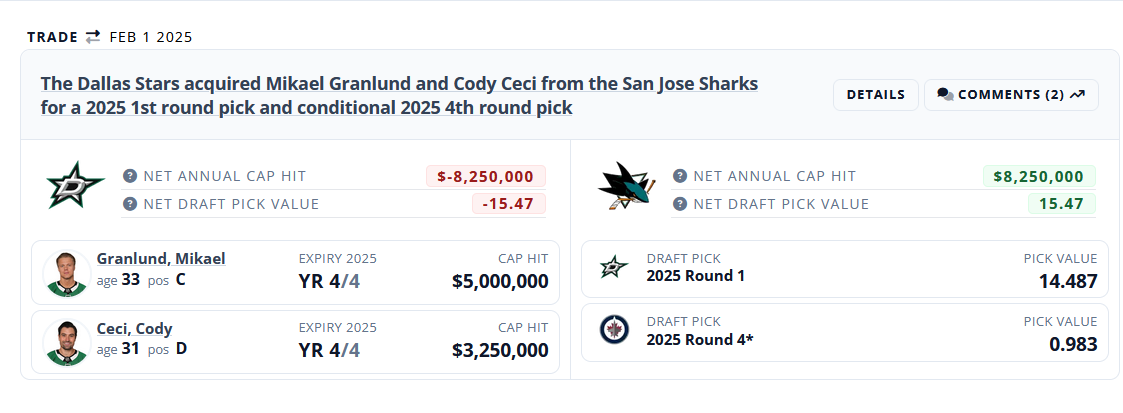Open Comments (2) for this trade

pos(1010,95)
